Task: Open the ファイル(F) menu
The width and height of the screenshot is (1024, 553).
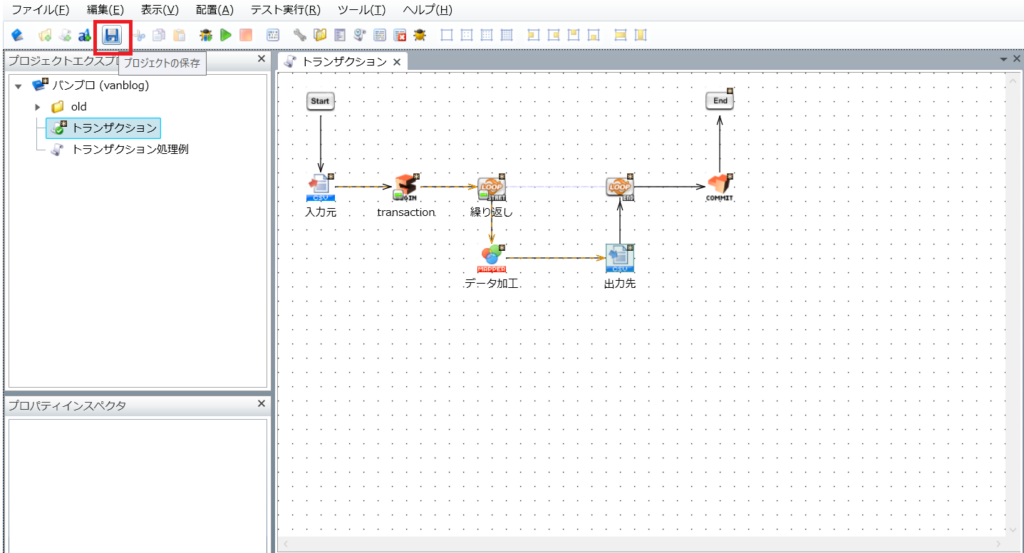Action: pyautogui.click(x=40, y=10)
